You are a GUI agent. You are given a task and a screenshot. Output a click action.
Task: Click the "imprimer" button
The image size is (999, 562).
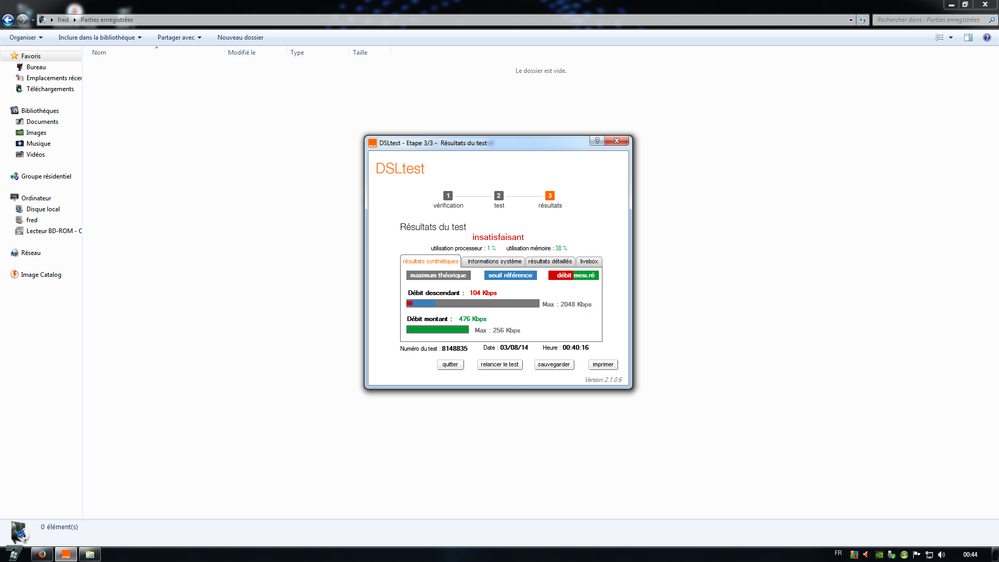click(603, 364)
